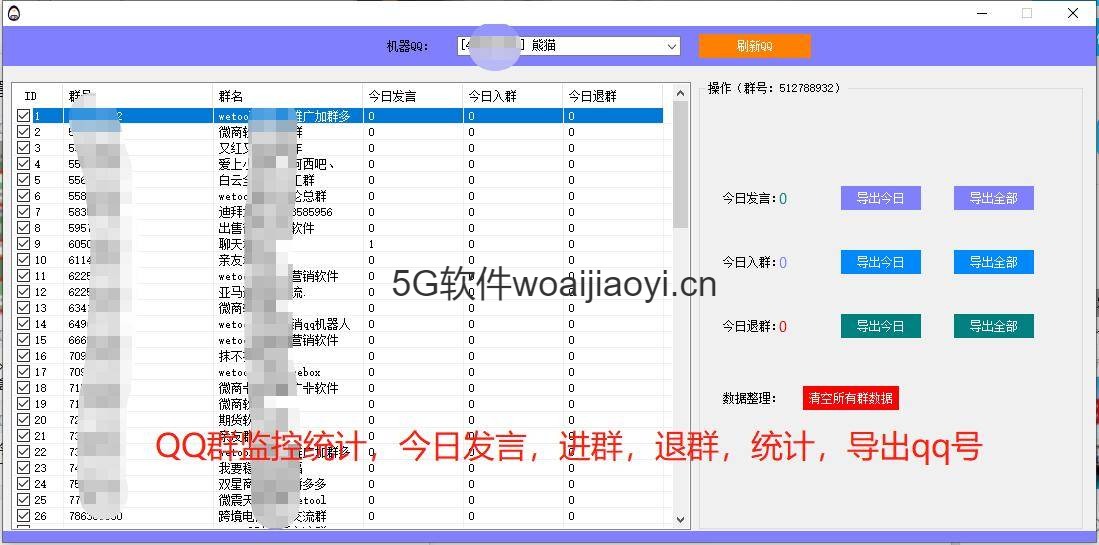Screen dimensions: 1099x545
Task: Toggle the checkbox for row ID 20
Action: pos(23,420)
